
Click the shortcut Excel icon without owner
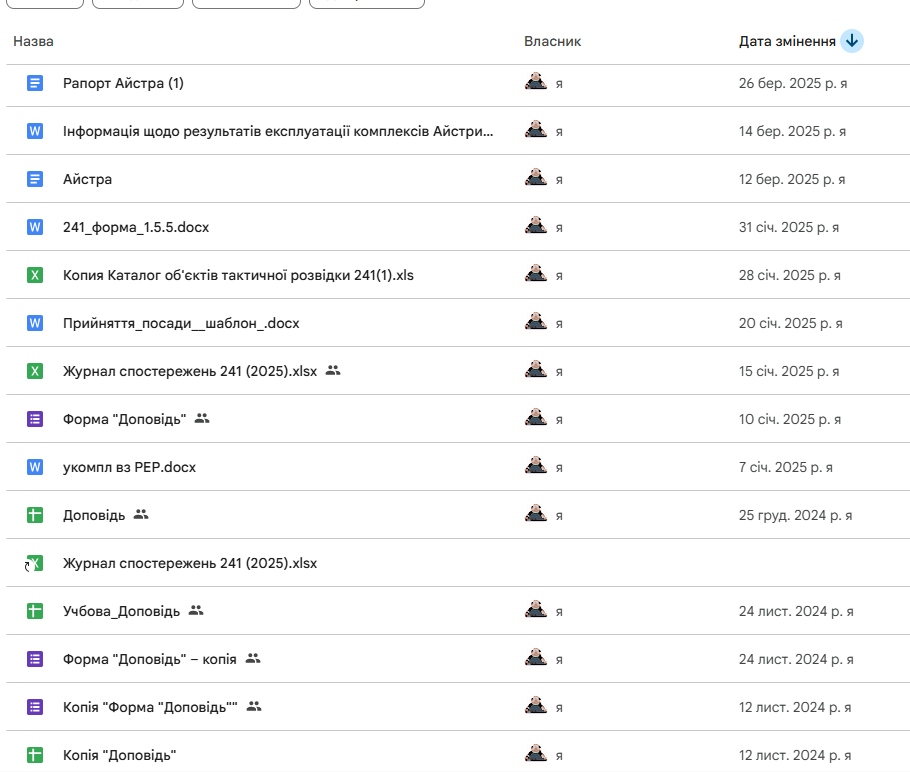click(34, 563)
